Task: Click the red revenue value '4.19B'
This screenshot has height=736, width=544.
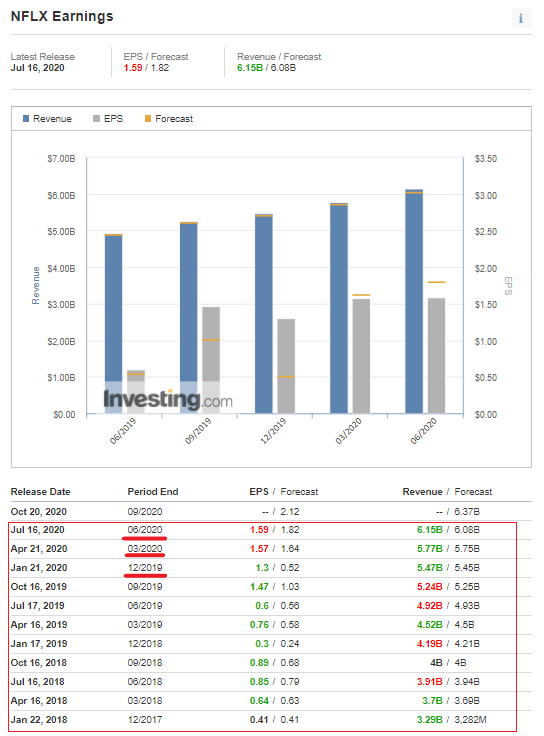Action: click(429, 644)
